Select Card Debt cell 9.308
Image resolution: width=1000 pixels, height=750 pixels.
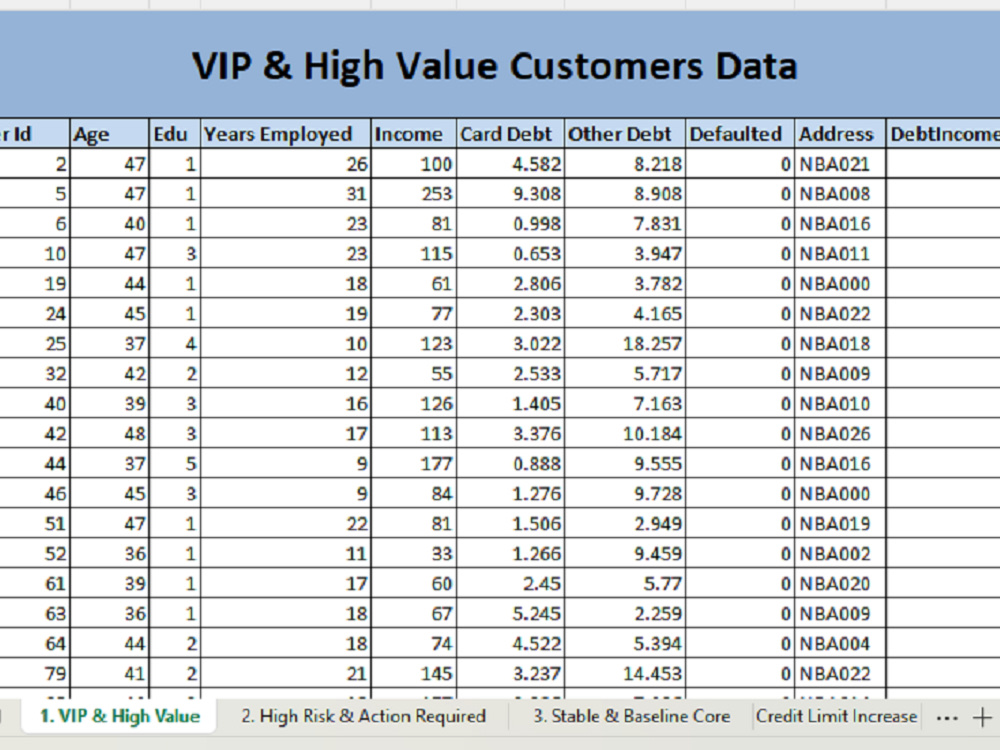tap(510, 194)
